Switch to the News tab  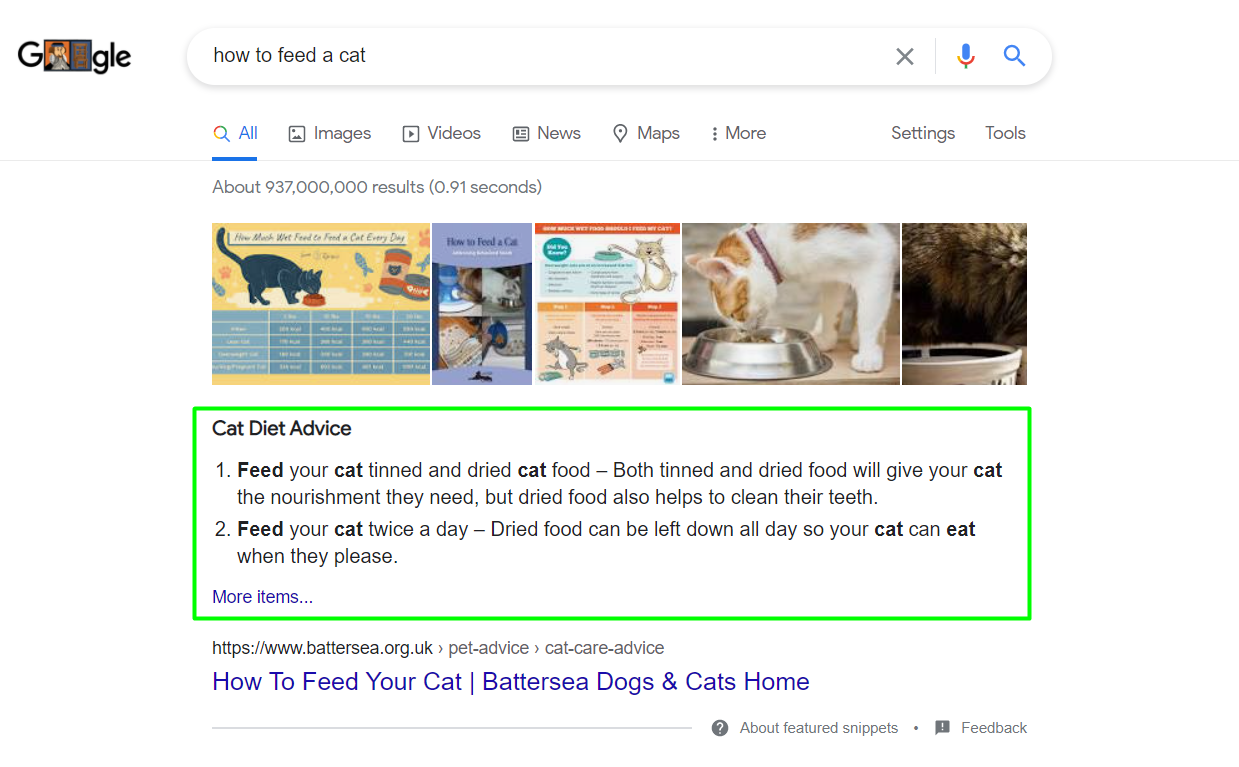tap(546, 133)
